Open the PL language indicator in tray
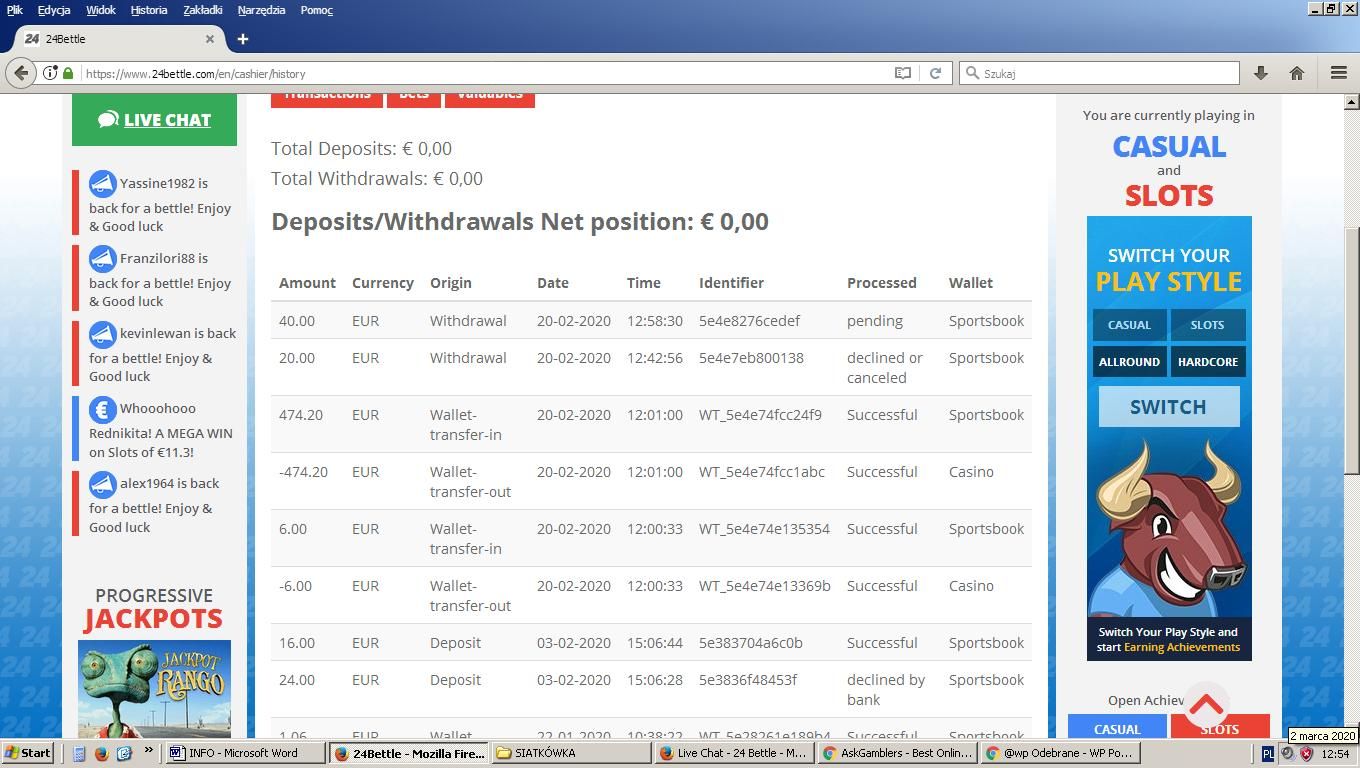1360x768 pixels. pos(1268,753)
